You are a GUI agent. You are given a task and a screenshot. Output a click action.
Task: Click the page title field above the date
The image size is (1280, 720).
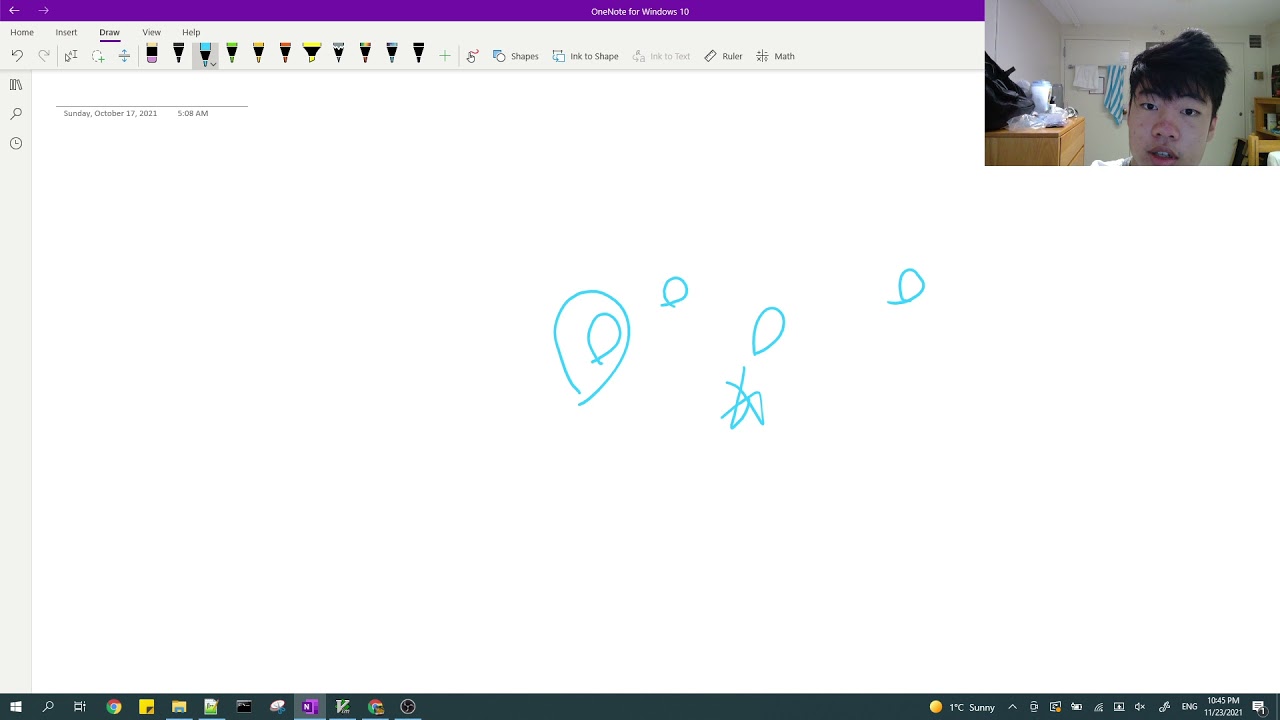152,94
